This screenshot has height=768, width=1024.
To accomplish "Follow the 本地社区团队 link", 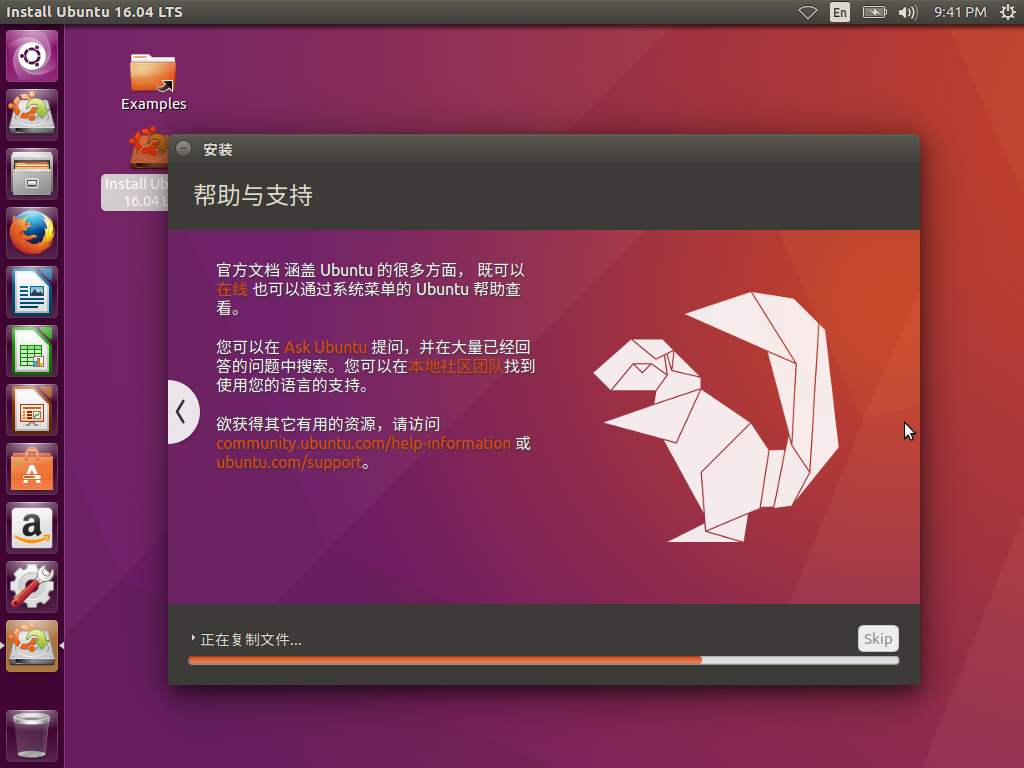I will (x=456, y=366).
